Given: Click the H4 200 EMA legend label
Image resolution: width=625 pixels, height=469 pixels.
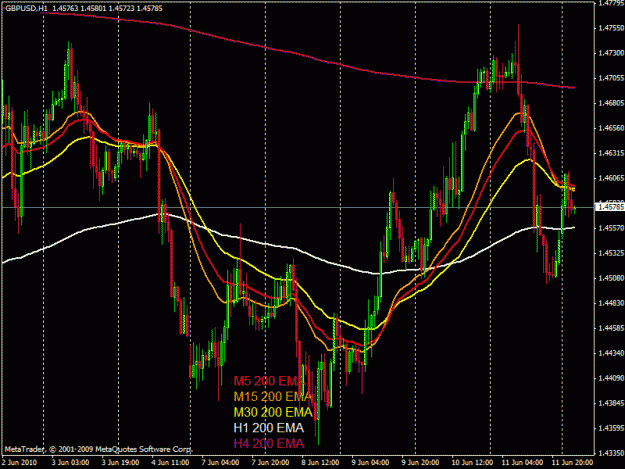Looking at the screenshot, I should 269,443.
